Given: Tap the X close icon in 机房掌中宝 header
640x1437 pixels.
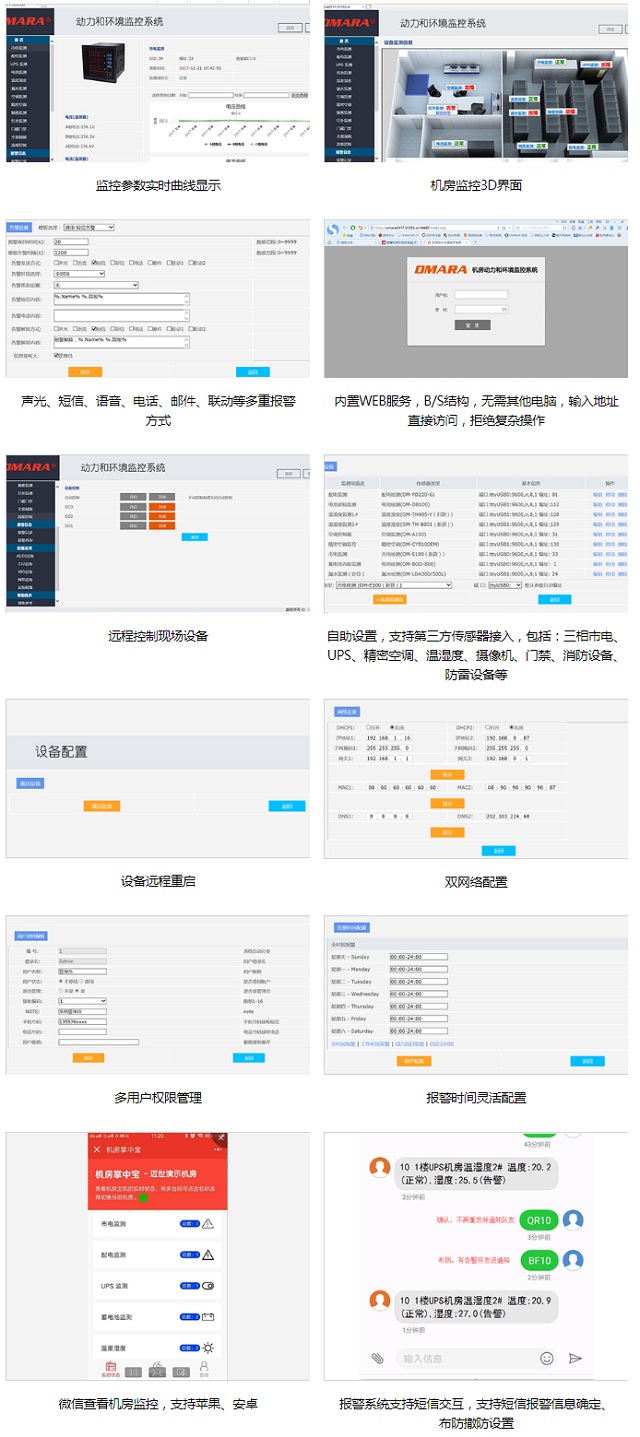Looking at the screenshot, I should click(x=97, y=1150).
